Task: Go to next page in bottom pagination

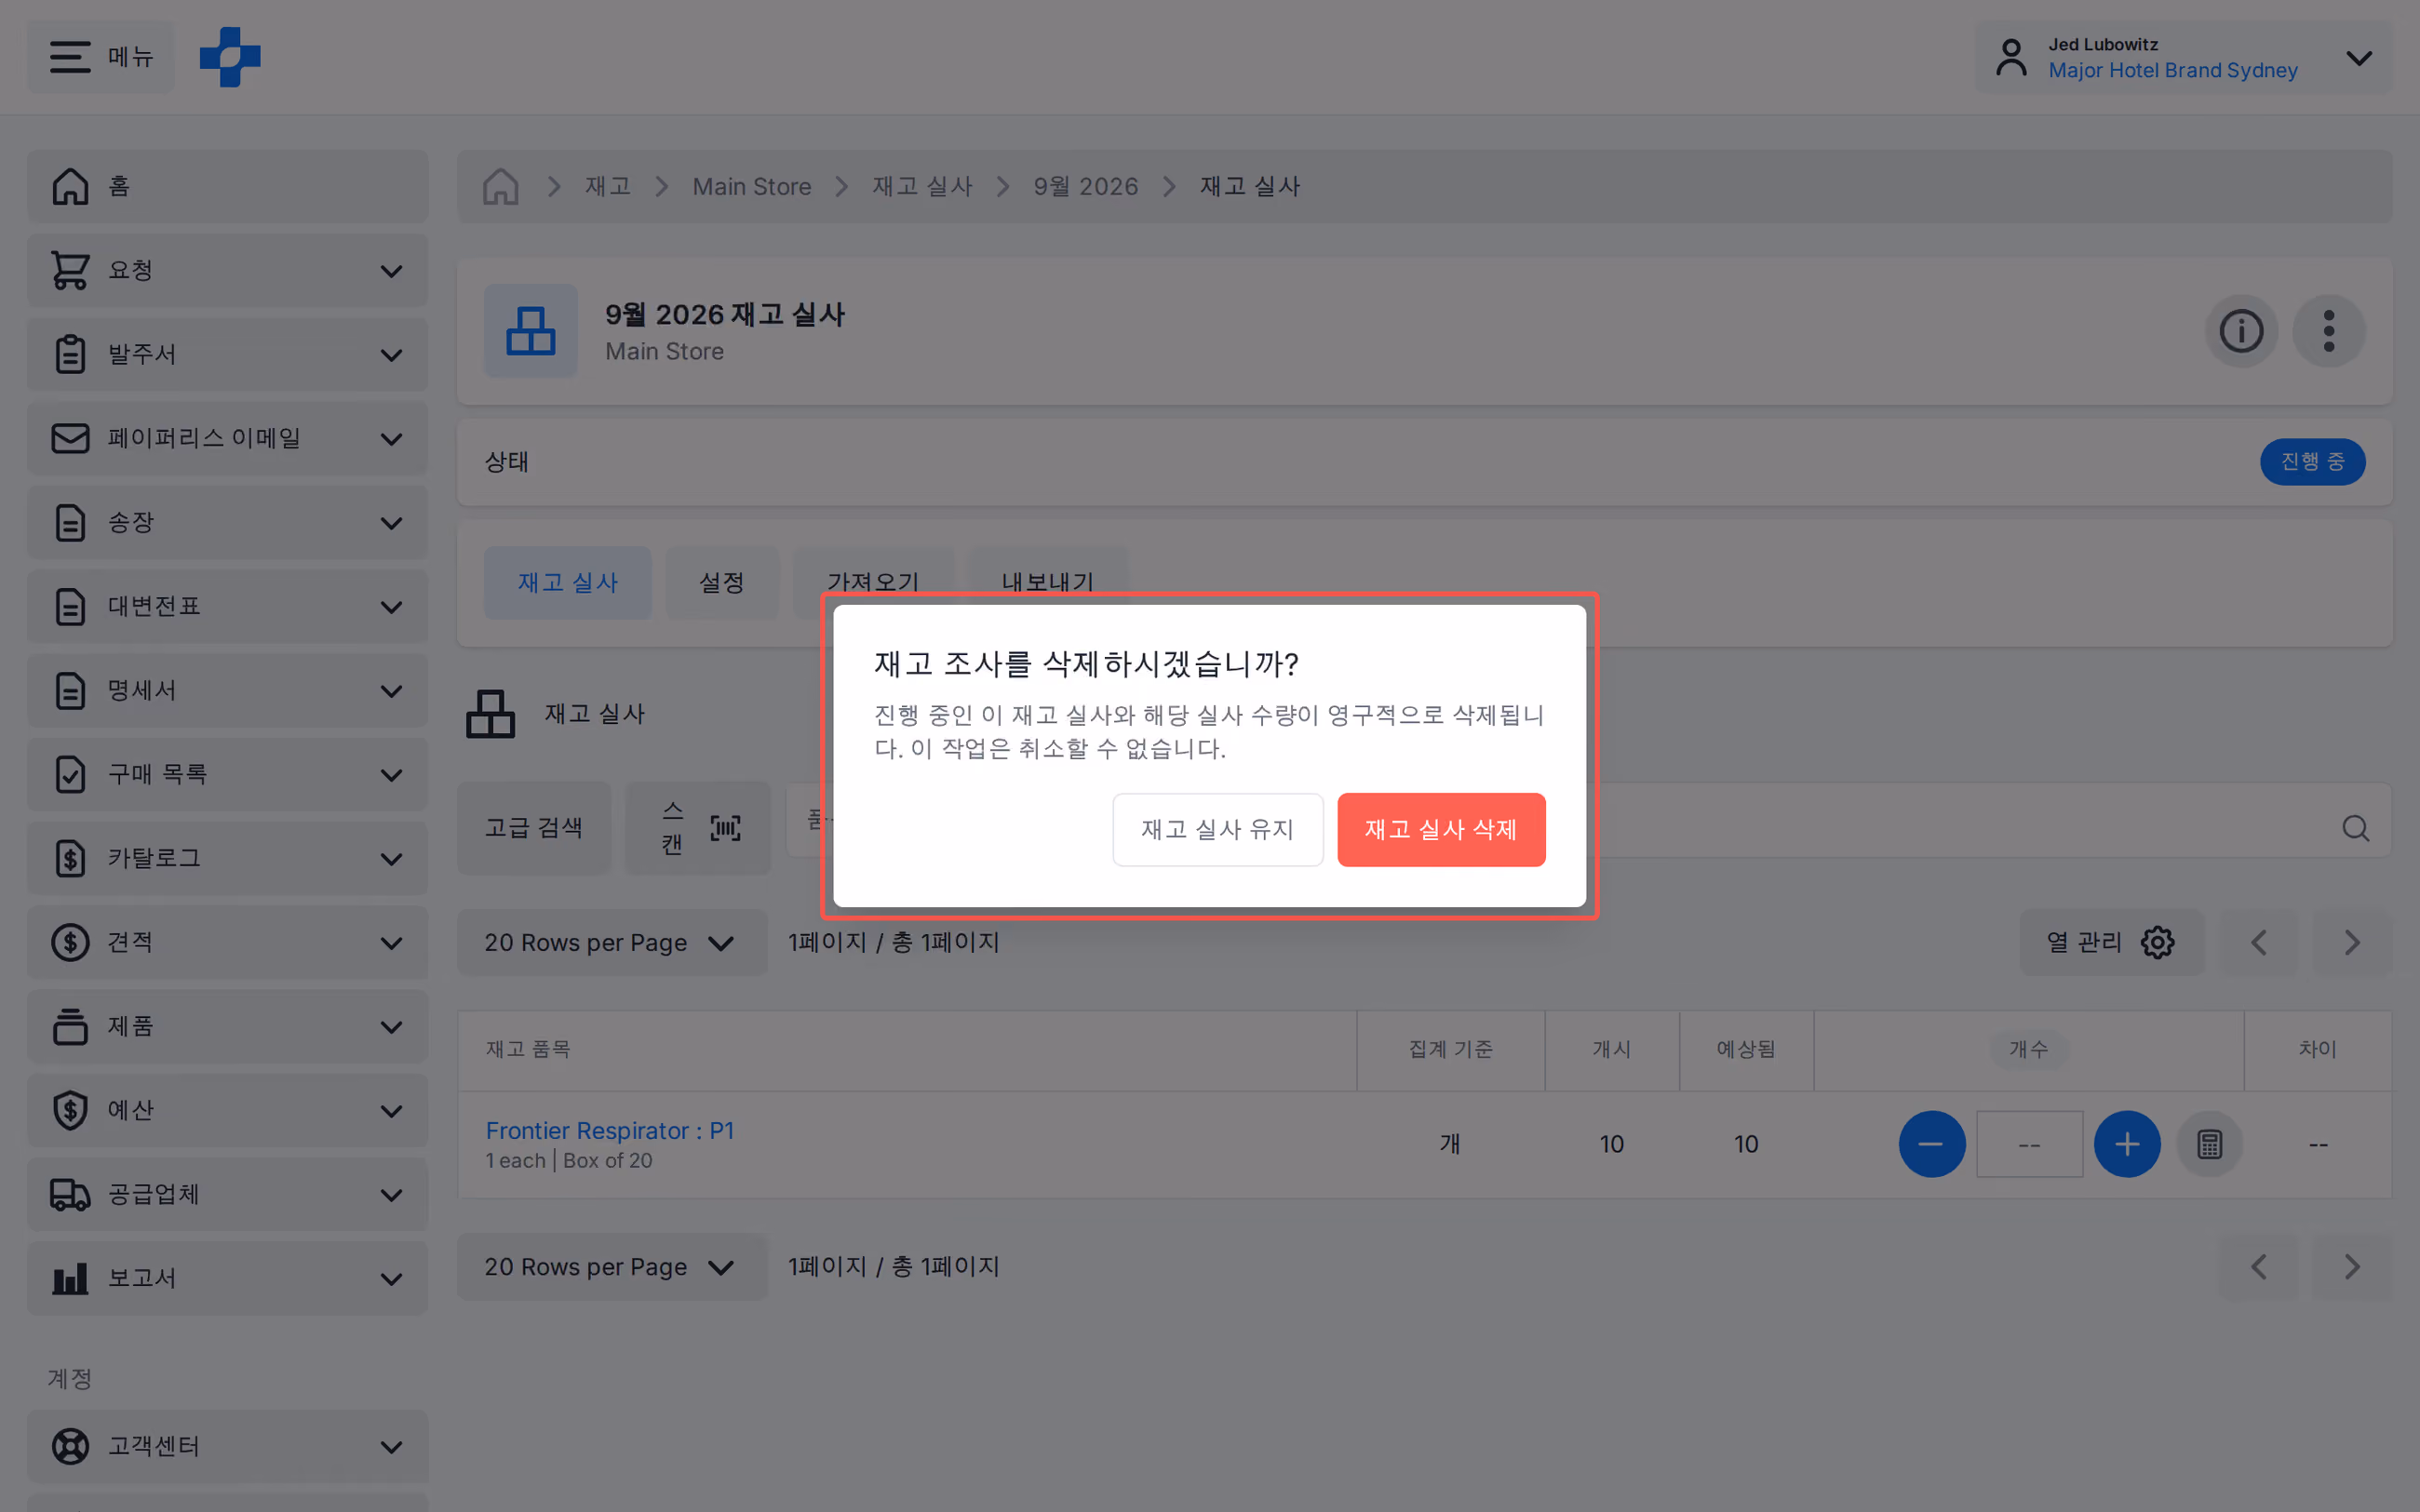Action: tap(2351, 1267)
